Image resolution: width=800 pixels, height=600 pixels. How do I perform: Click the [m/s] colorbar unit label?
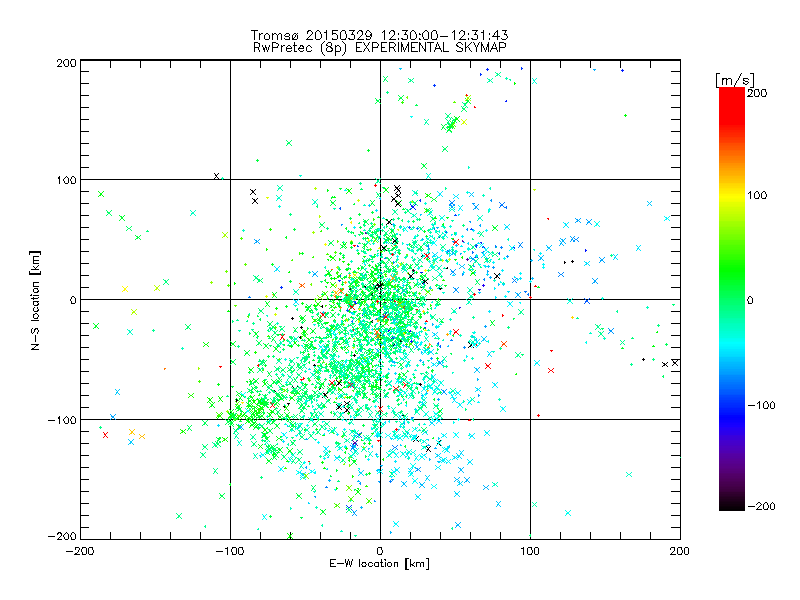(x=735, y=80)
